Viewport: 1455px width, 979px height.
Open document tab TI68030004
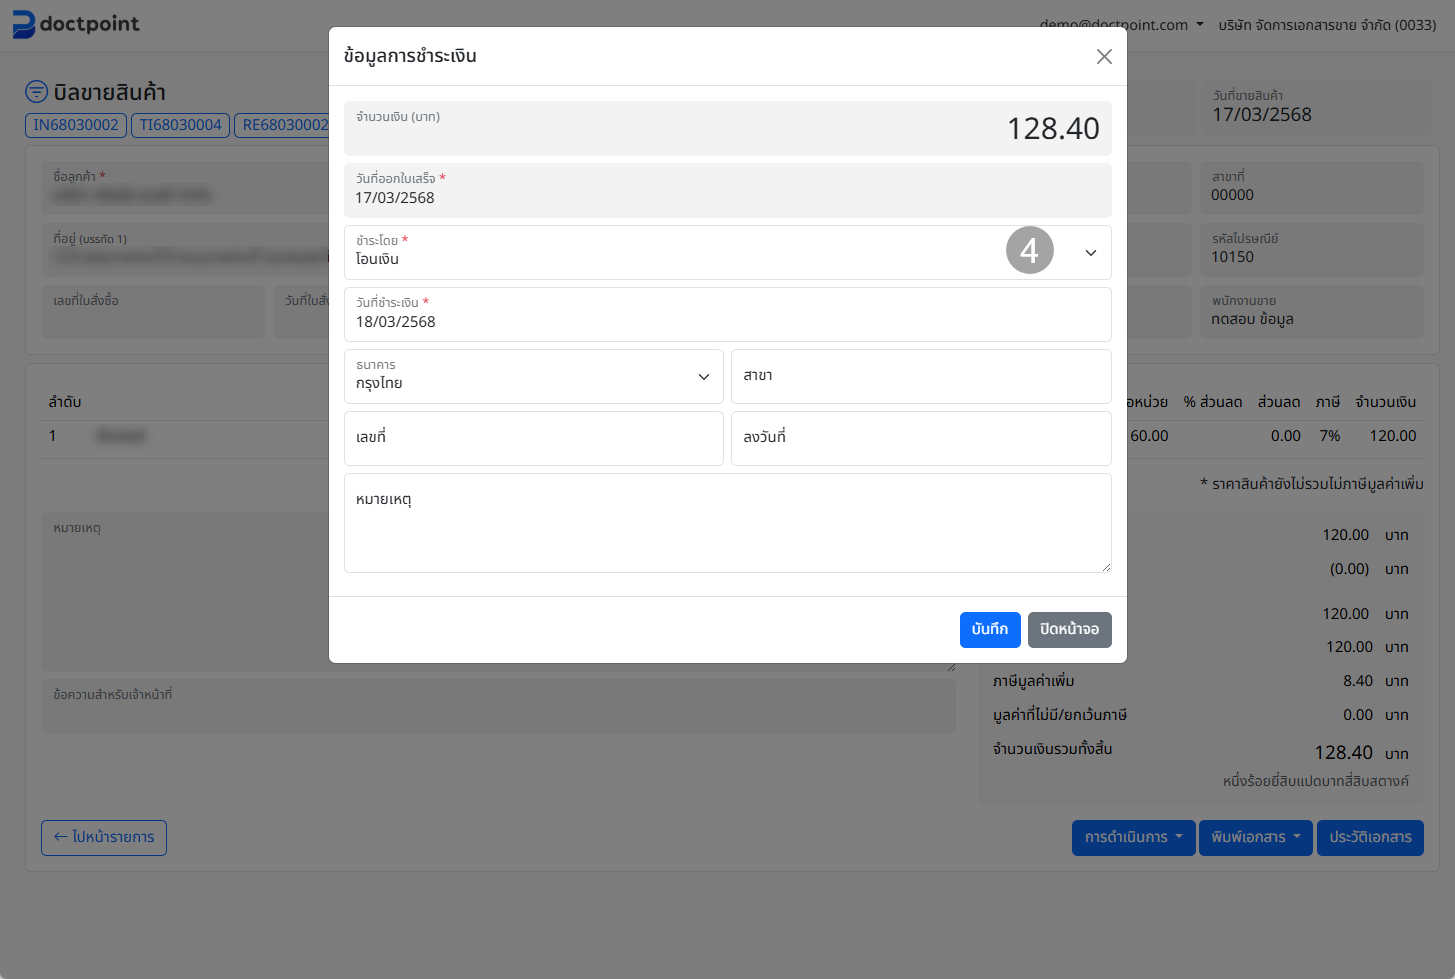point(180,125)
